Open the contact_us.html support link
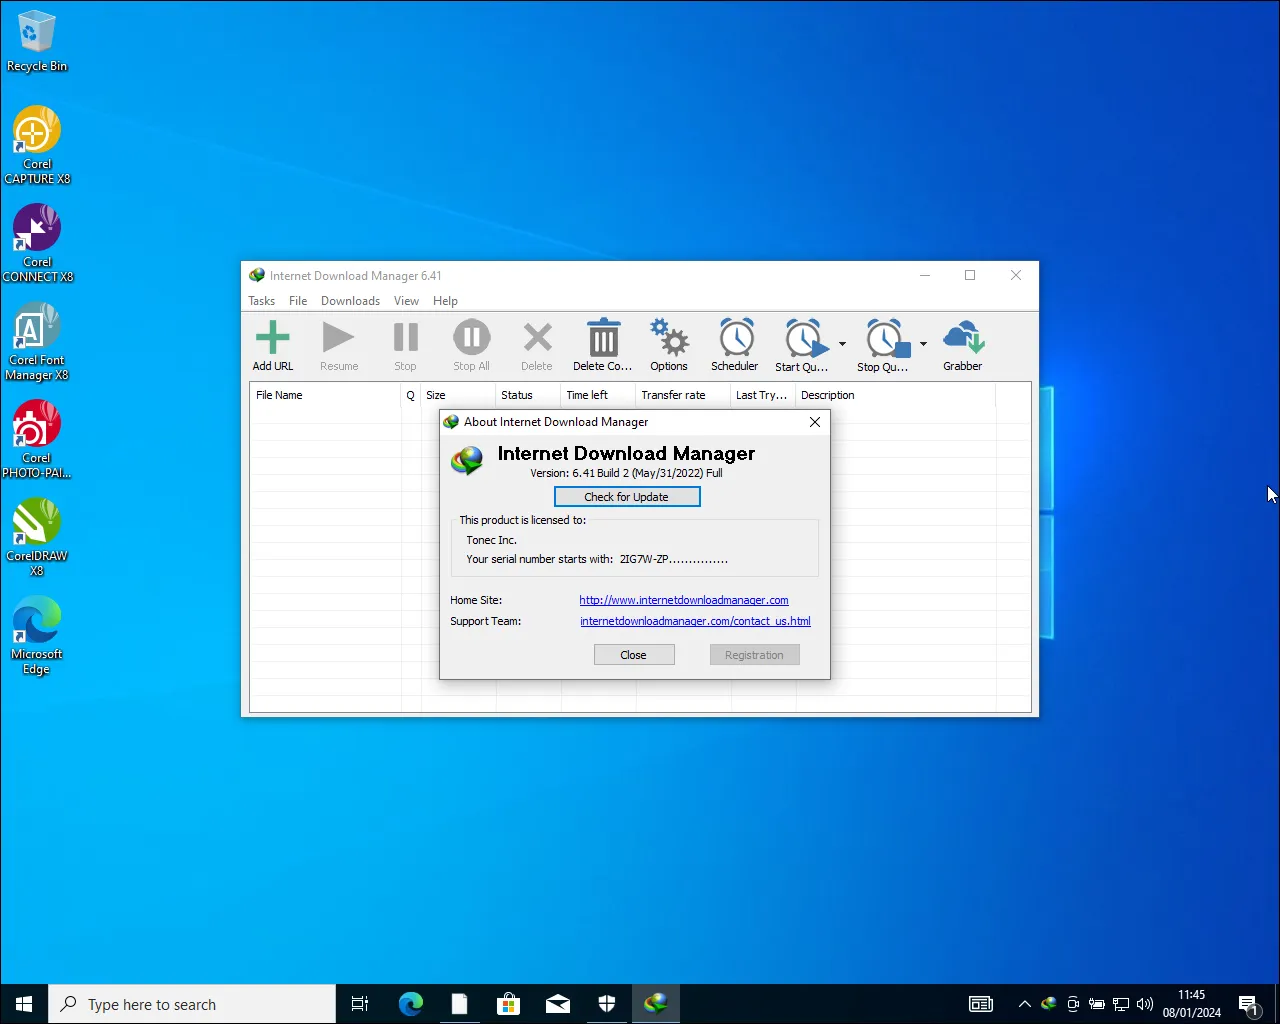Viewport: 1280px width, 1024px height. [x=695, y=621]
